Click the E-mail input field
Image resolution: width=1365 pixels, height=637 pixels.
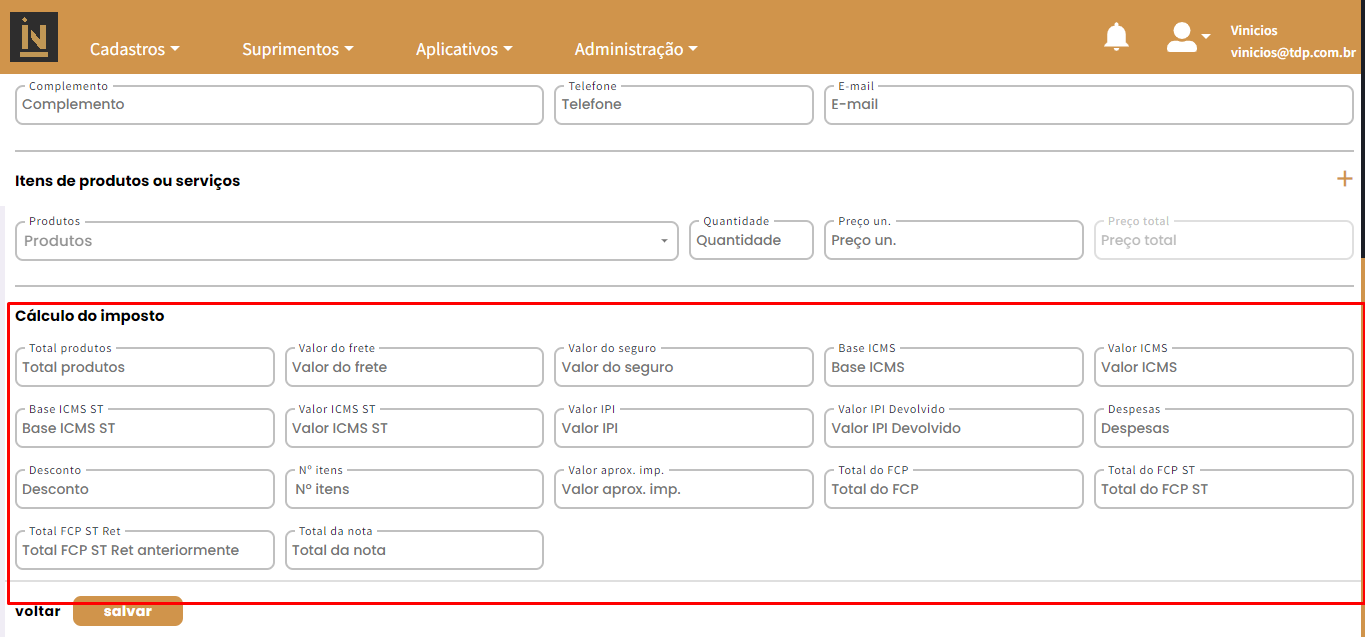(1089, 105)
